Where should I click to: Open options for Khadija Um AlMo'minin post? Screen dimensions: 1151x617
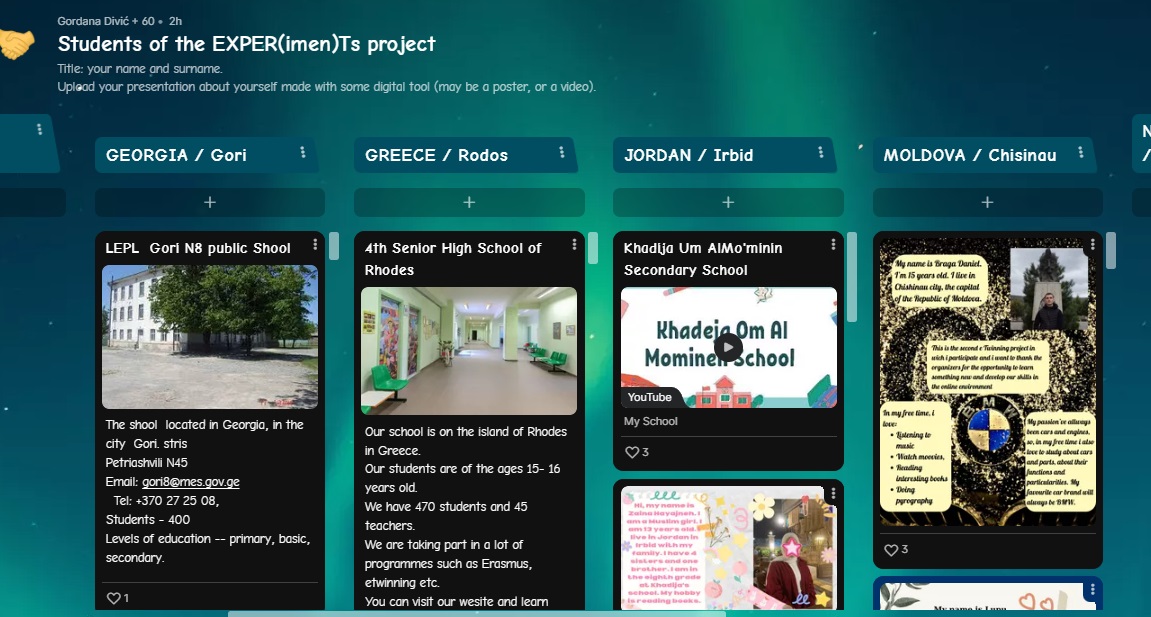click(x=834, y=245)
